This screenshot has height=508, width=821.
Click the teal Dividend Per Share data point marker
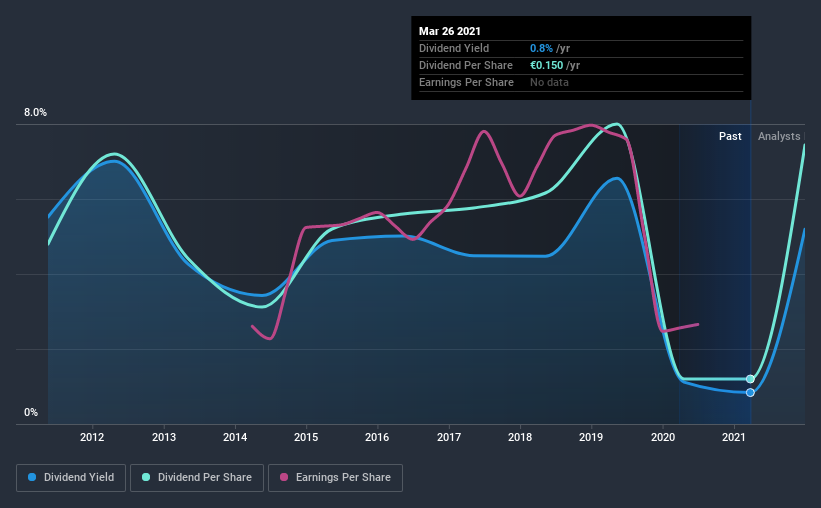[750, 379]
